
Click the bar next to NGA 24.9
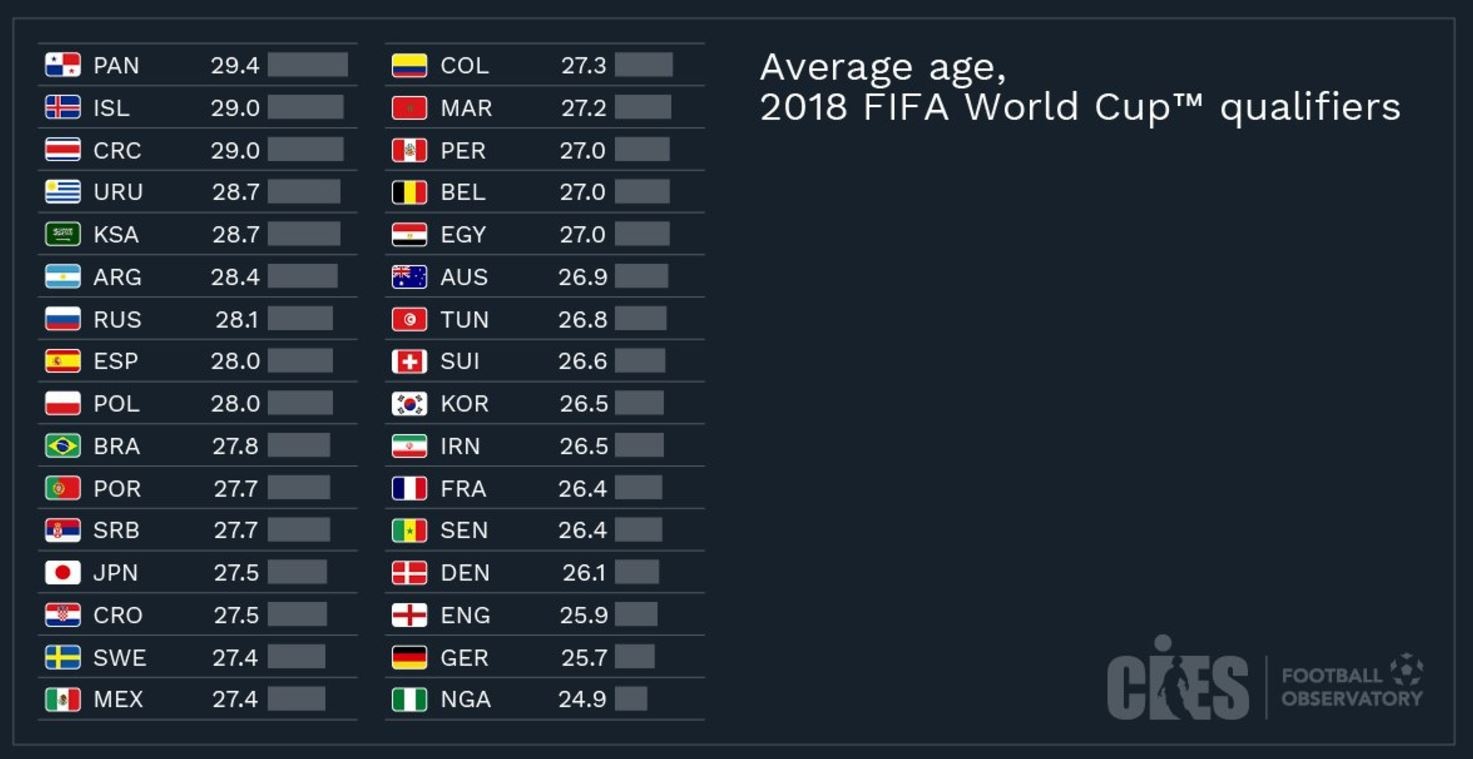click(x=630, y=700)
